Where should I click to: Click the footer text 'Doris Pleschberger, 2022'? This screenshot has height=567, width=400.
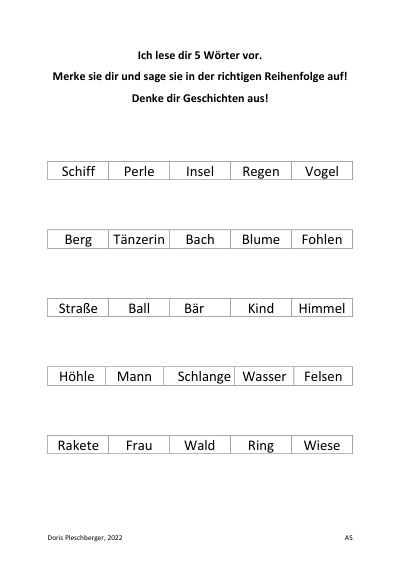point(85,538)
